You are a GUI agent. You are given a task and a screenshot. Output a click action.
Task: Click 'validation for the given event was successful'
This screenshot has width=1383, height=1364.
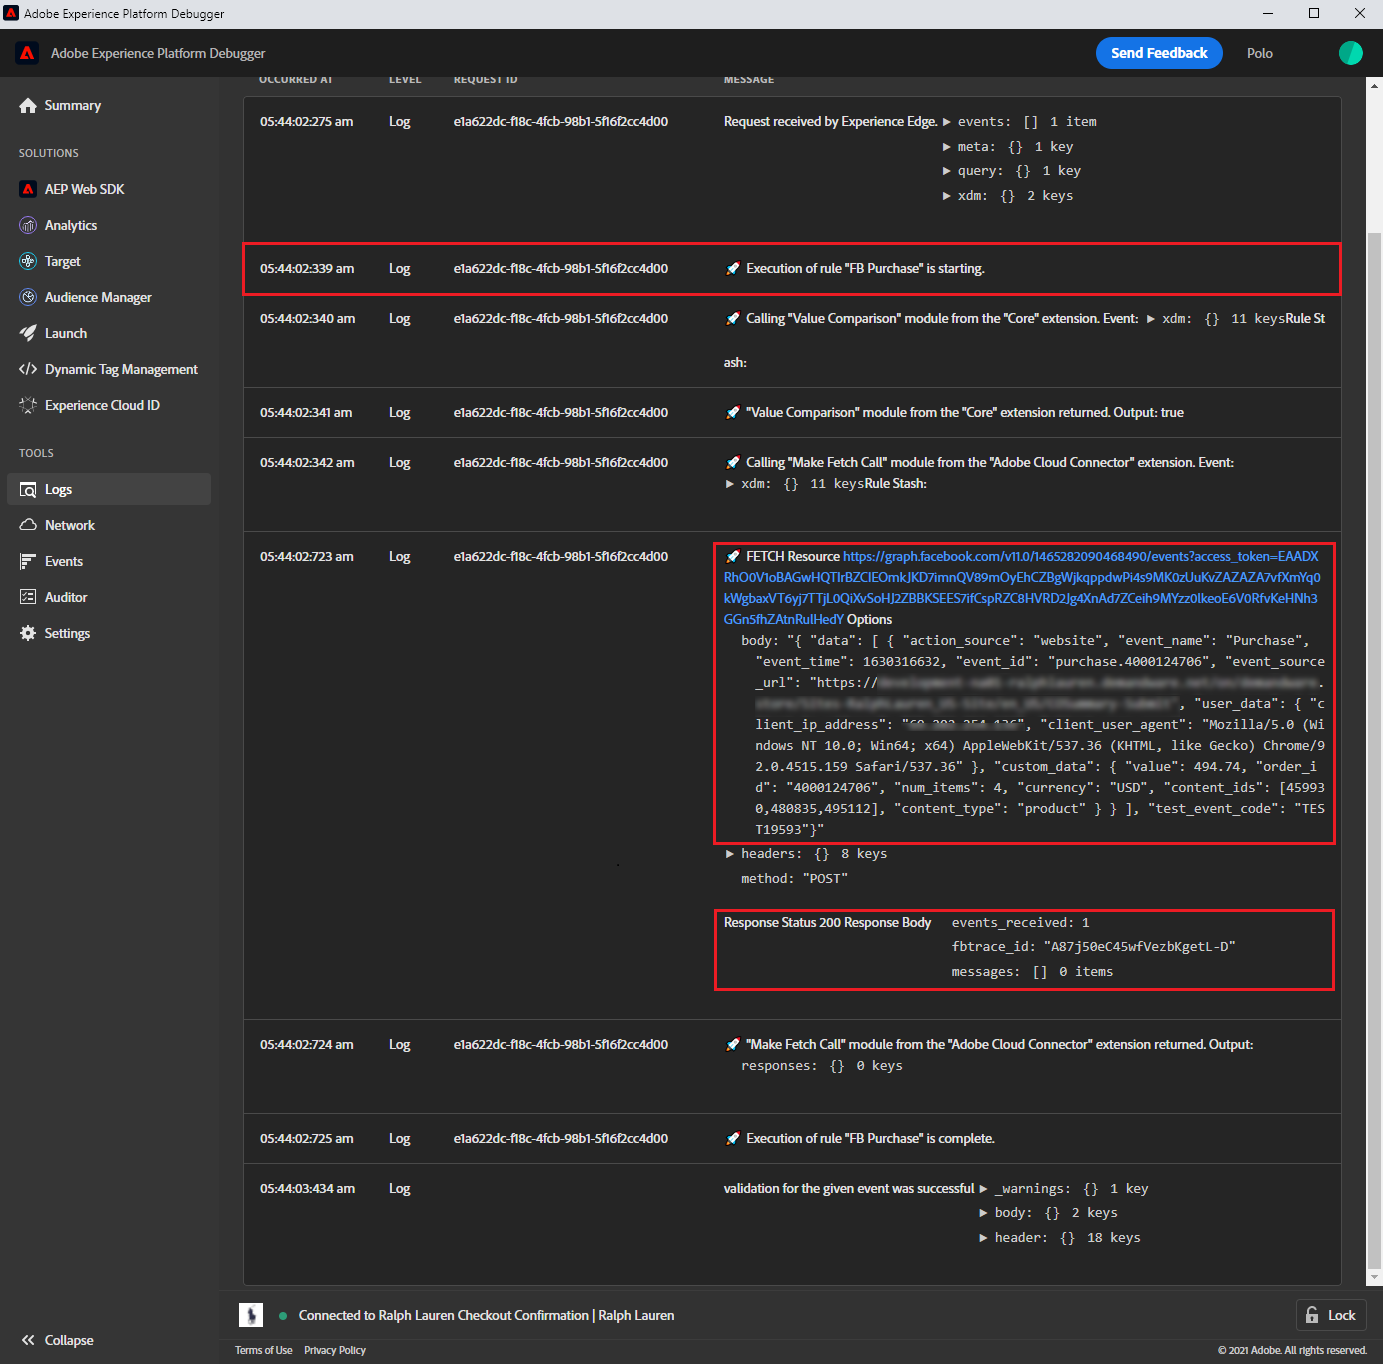point(849,1188)
